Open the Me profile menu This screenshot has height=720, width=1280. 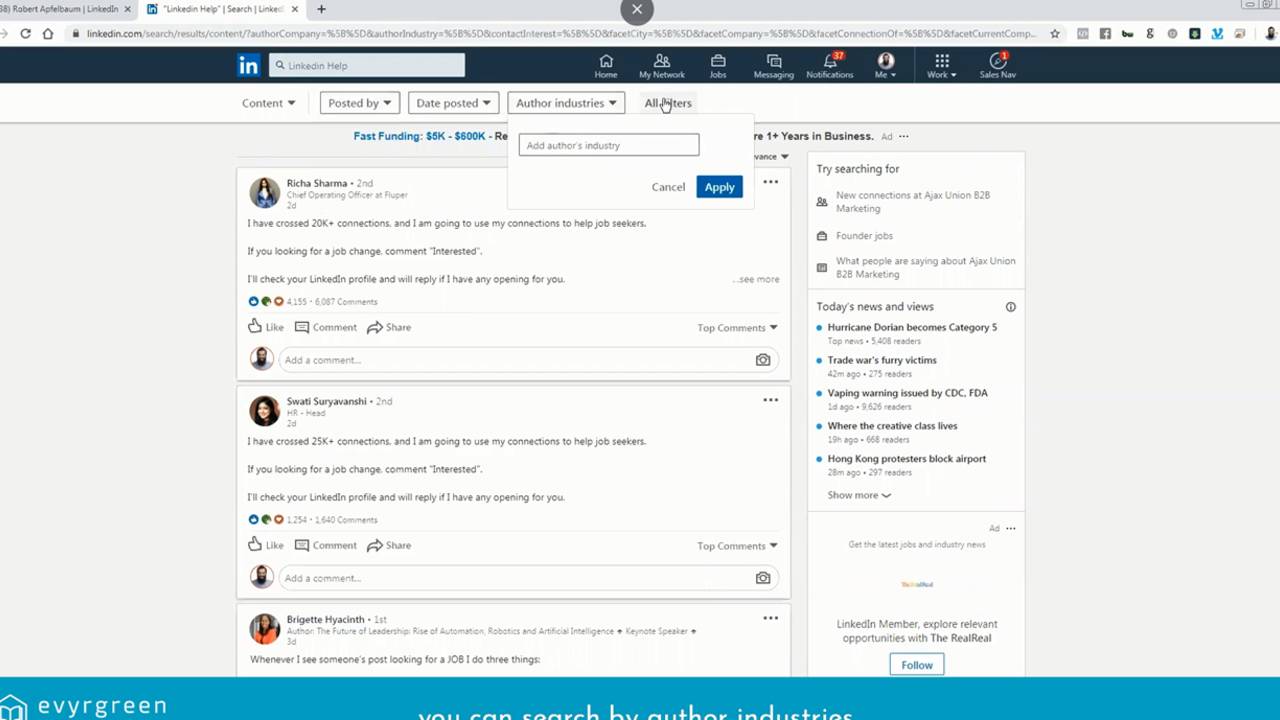pyautogui.click(x=886, y=66)
